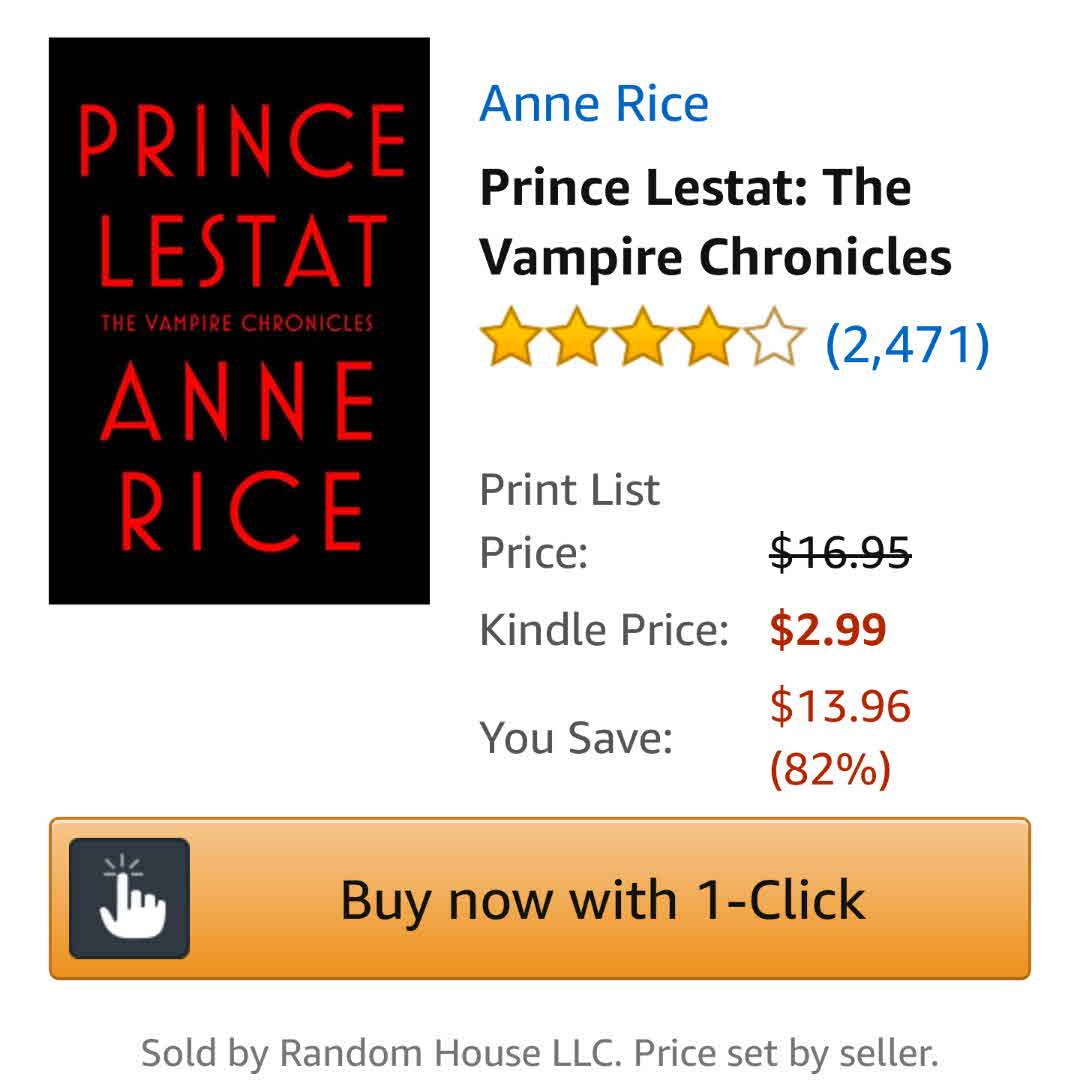Viewport: 1080px width, 1080px height.
Task: Click the You Save label
Action: [x=576, y=738]
